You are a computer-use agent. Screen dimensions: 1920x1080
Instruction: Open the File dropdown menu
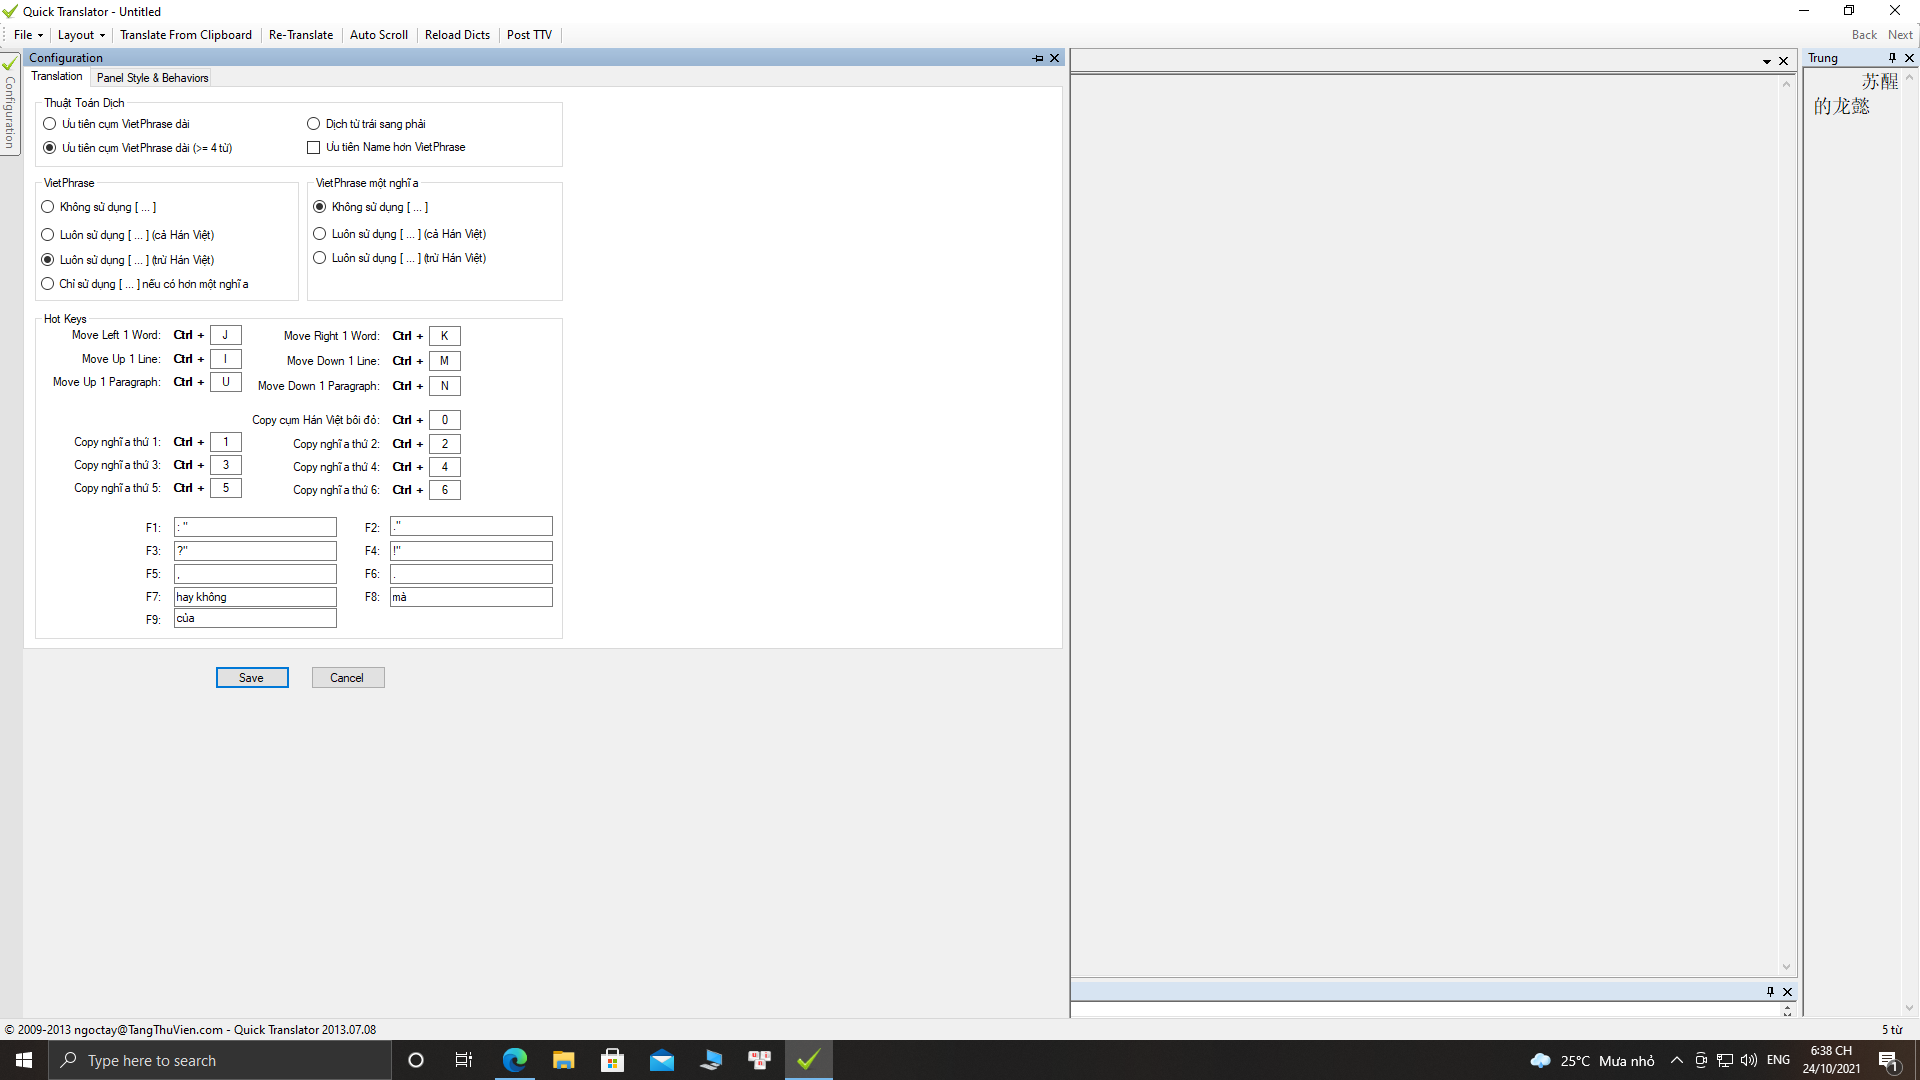point(28,35)
